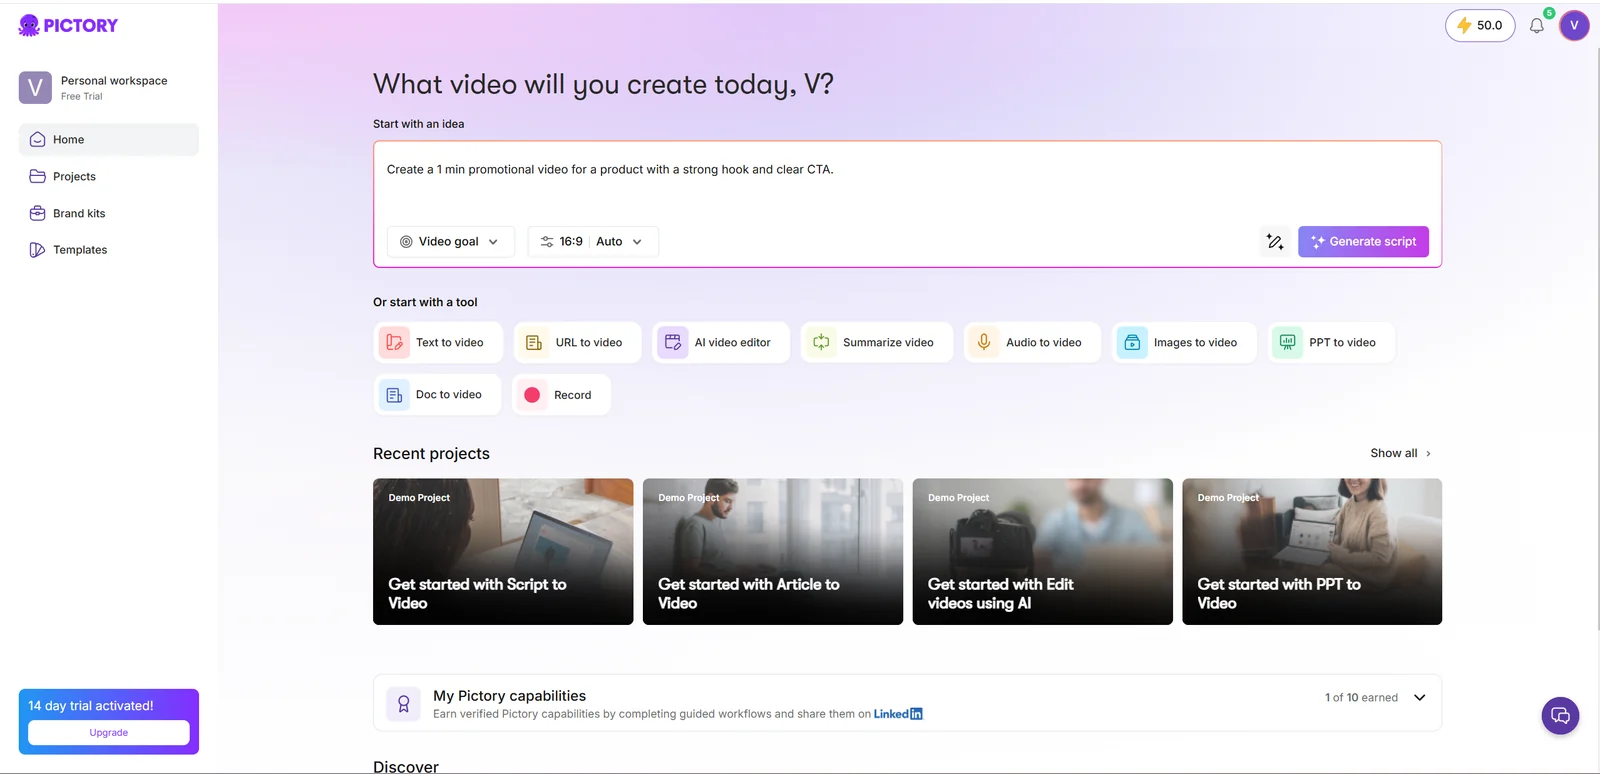Viewport: 1600px width, 774px height.
Task: Click the Pictory capabilities badge icon
Action: click(x=404, y=704)
